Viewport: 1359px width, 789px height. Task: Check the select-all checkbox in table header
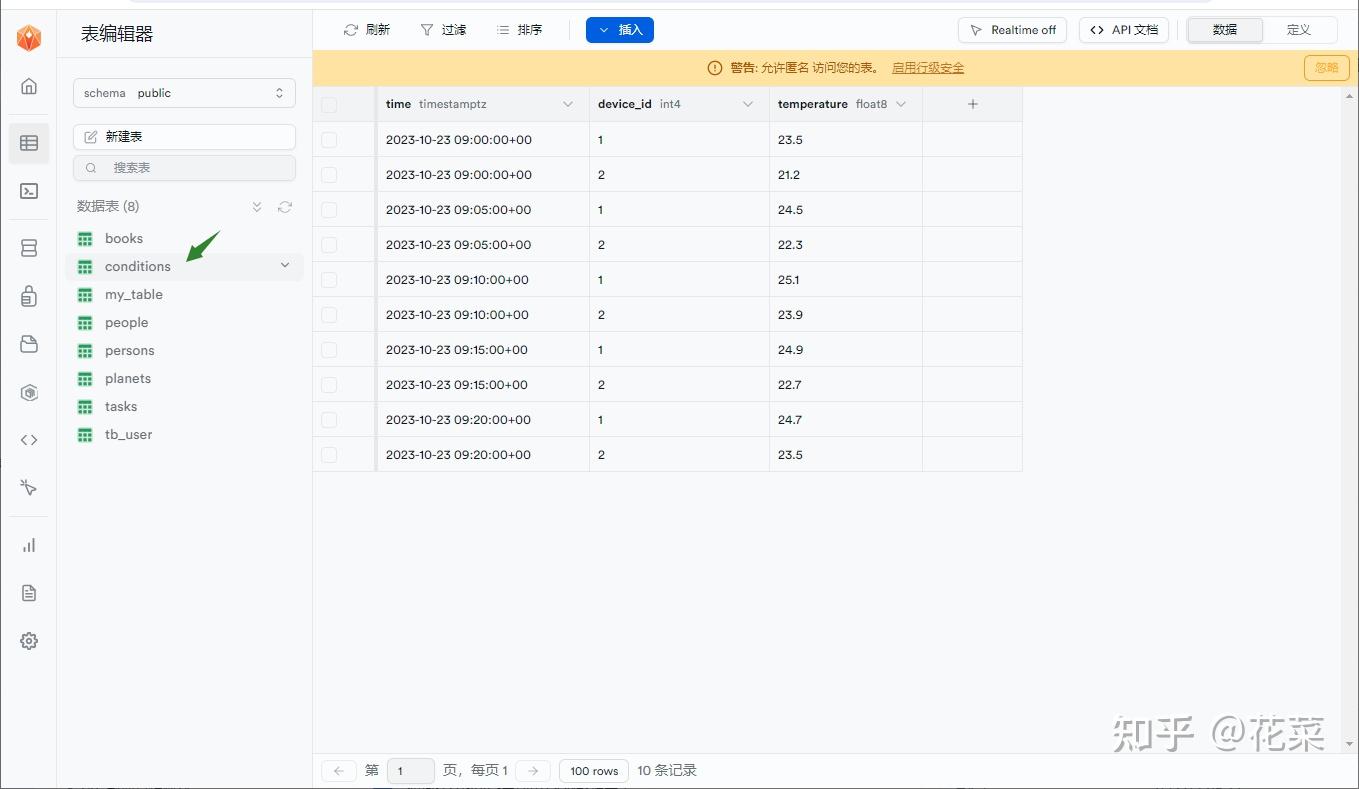328,103
